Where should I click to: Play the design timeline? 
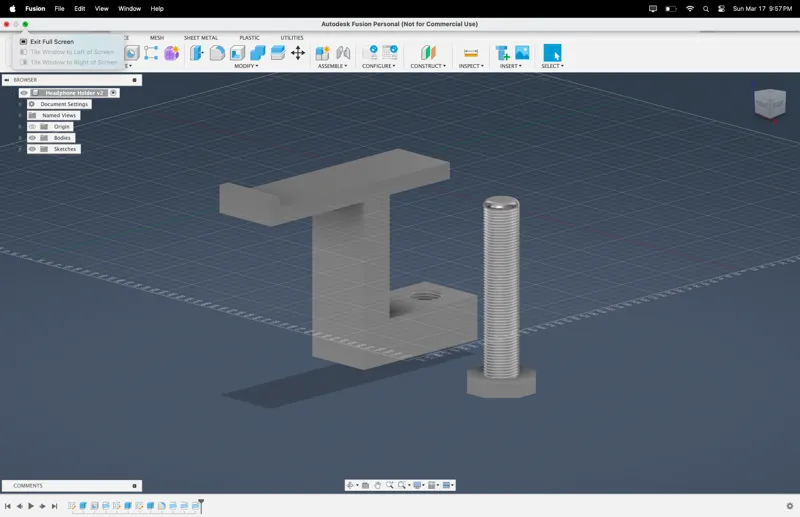[31, 506]
